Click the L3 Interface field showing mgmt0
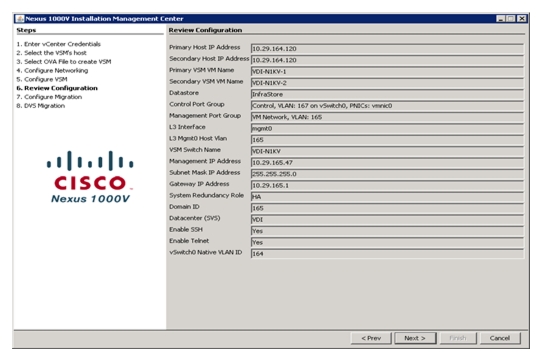The width and height of the screenshot is (543, 362). pyautogui.click(x=388, y=129)
